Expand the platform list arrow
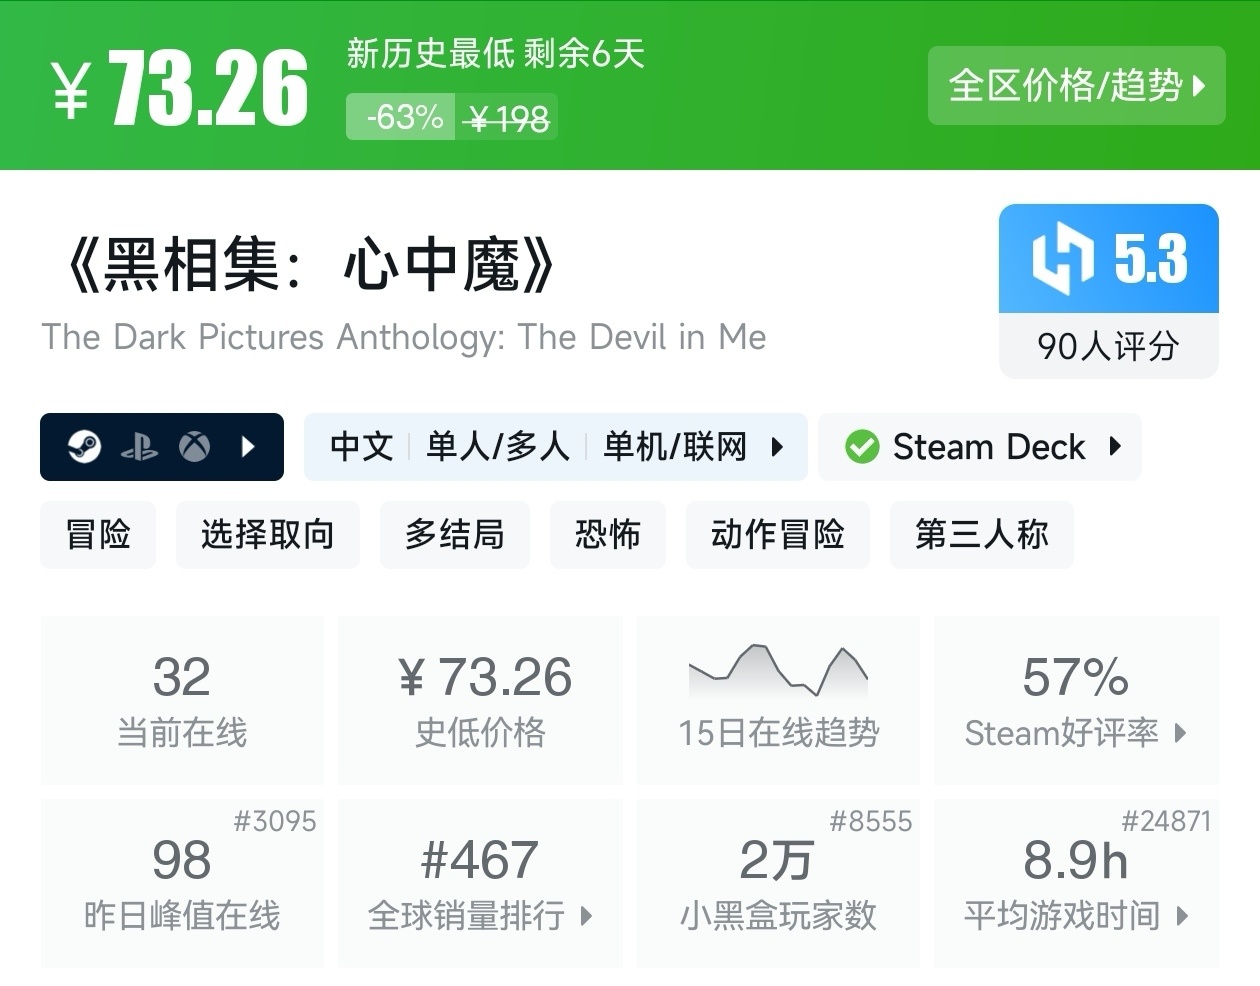The height and width of the screenshot is (986, 1260). point(249,446)
